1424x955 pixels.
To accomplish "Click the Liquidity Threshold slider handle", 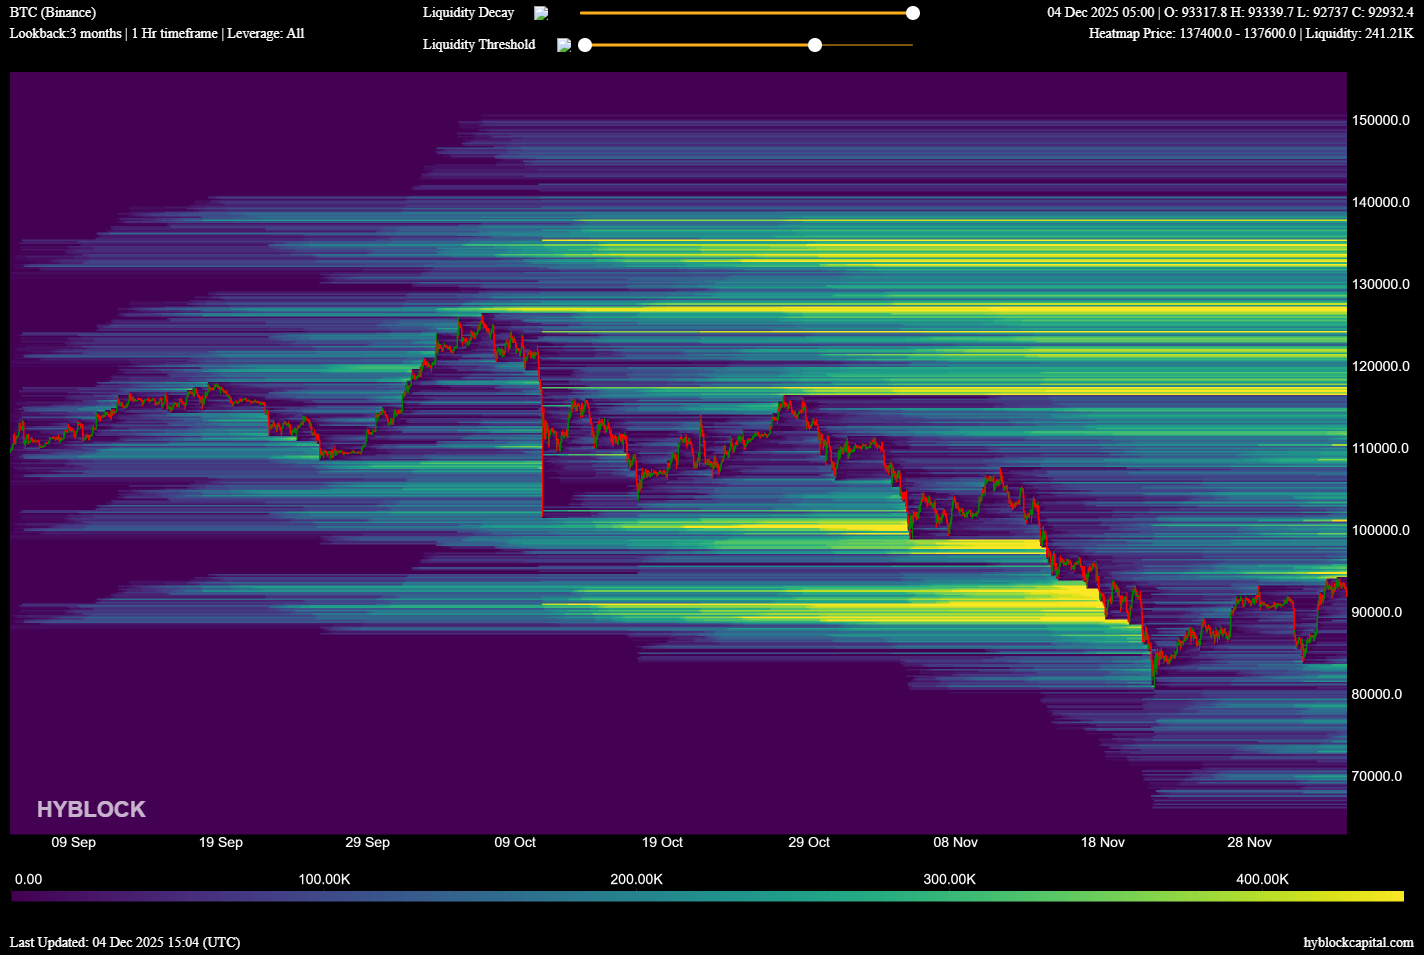I will pyautogui.click(x=814, y=44).
